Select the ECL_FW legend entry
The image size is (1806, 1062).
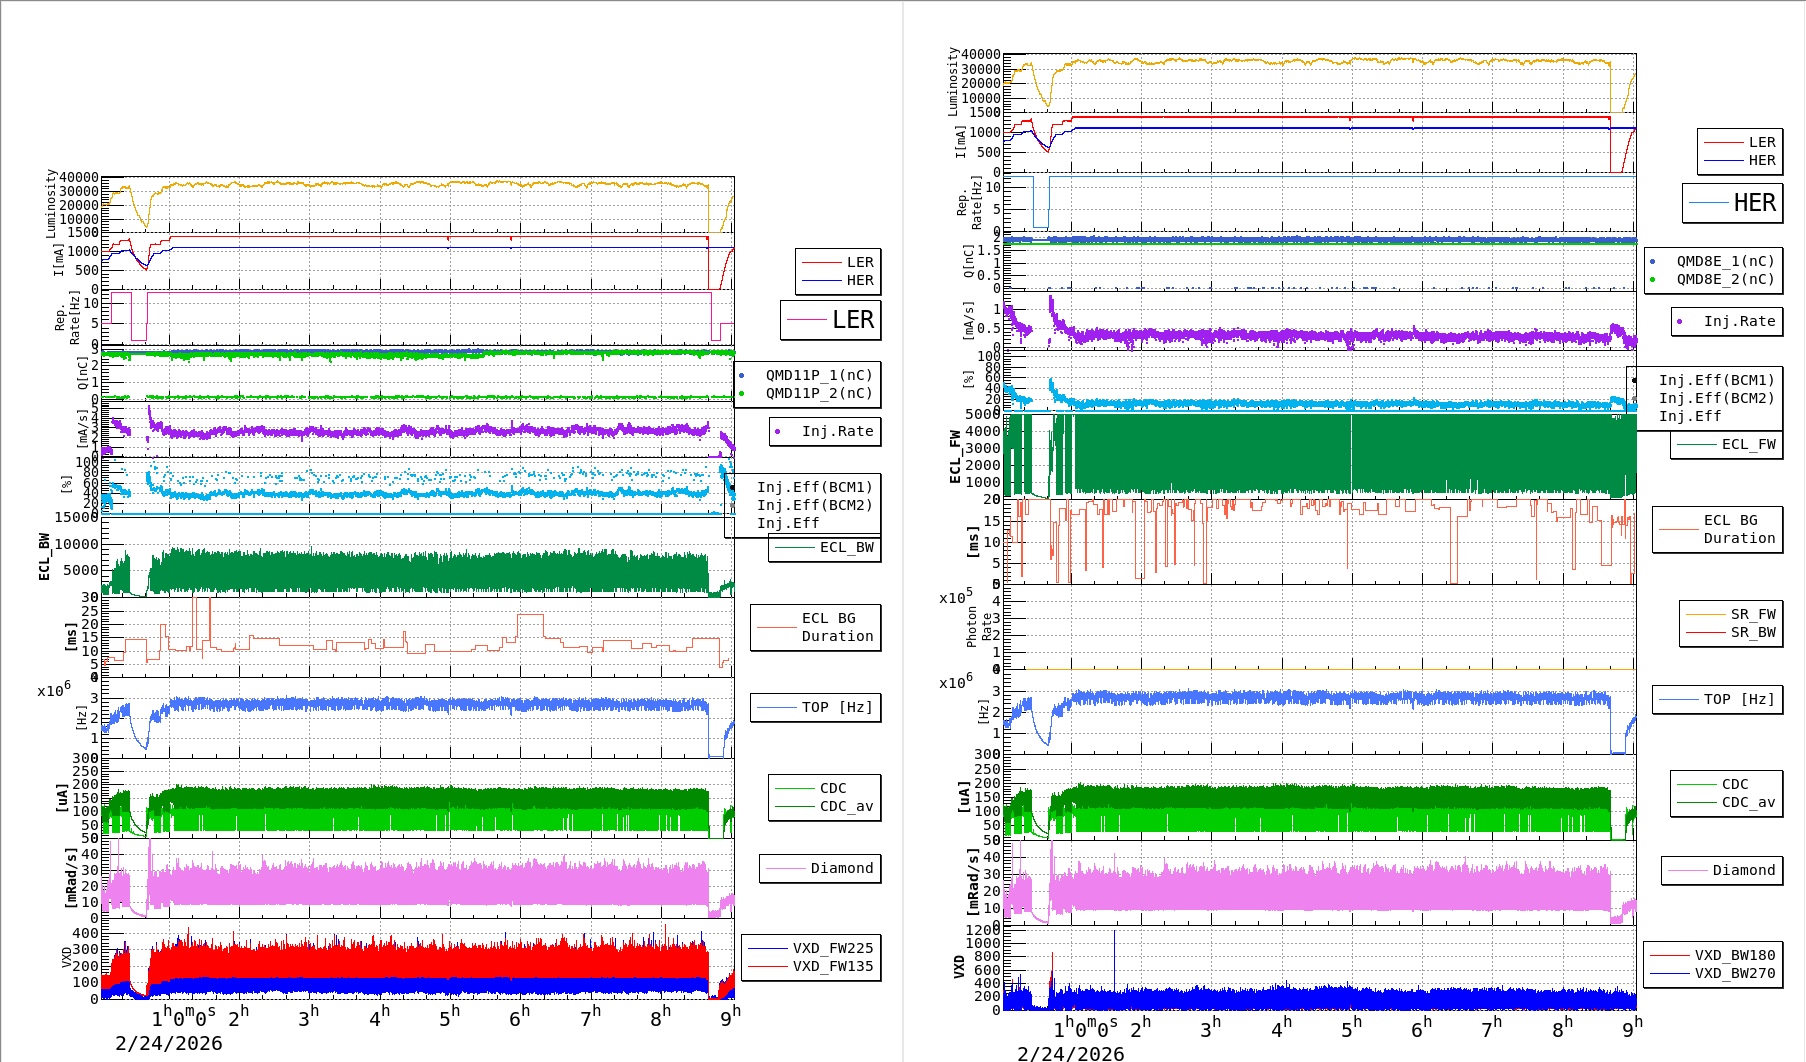(1727, 445)
